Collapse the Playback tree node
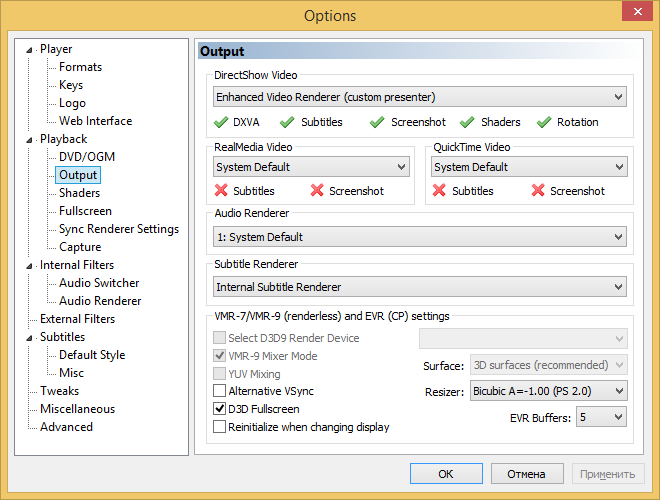The height and width of the screenshot is (500, 660). 29,140
